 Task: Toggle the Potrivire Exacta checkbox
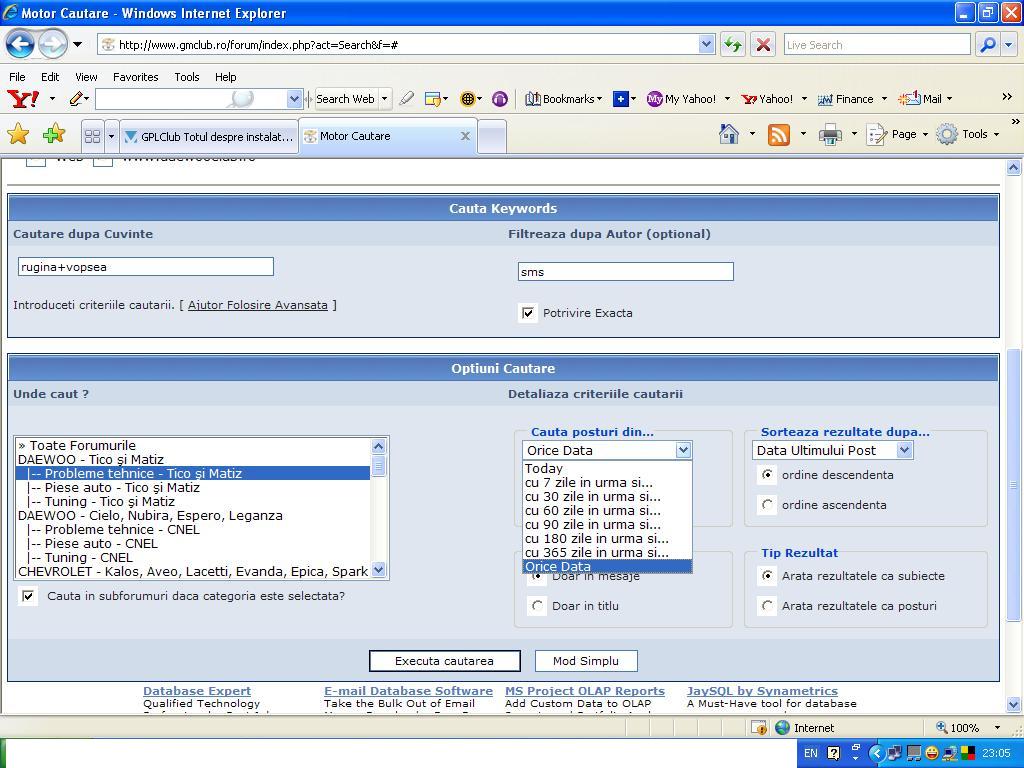pyautogui.click(x=528, y=313)
